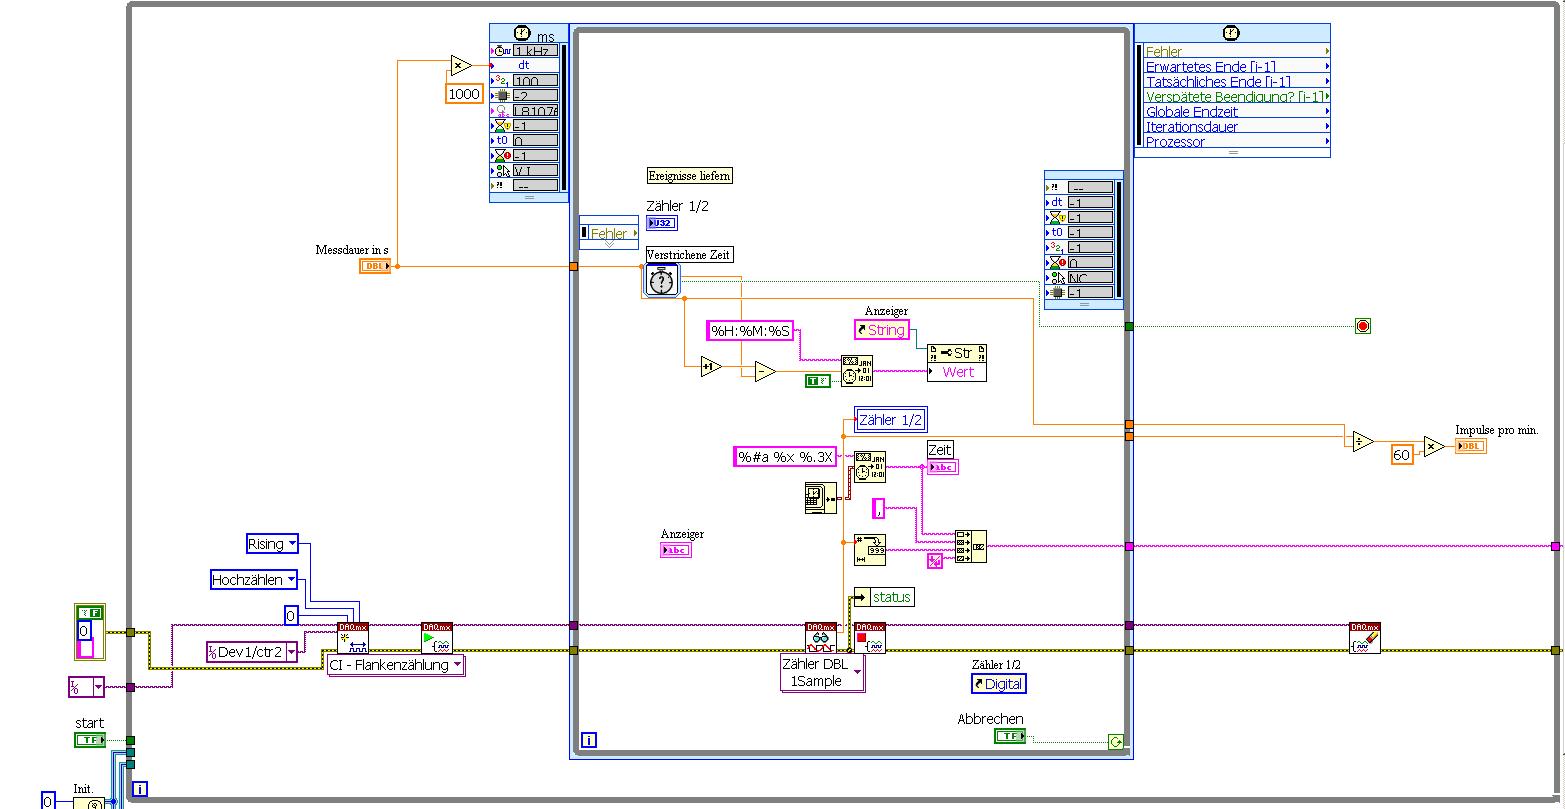Click the 60 numeric constant
1565x809 pixels.
[x=1402, y=455]
